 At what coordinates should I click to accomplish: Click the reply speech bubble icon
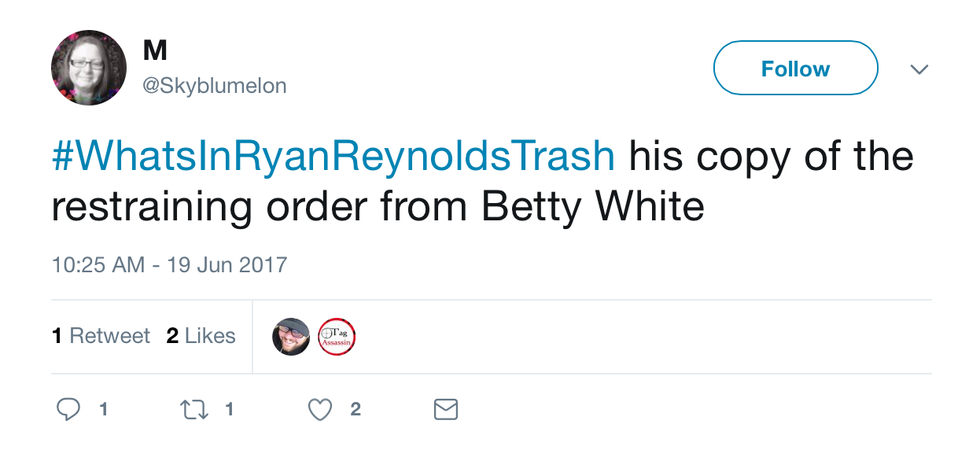[69, 409]
